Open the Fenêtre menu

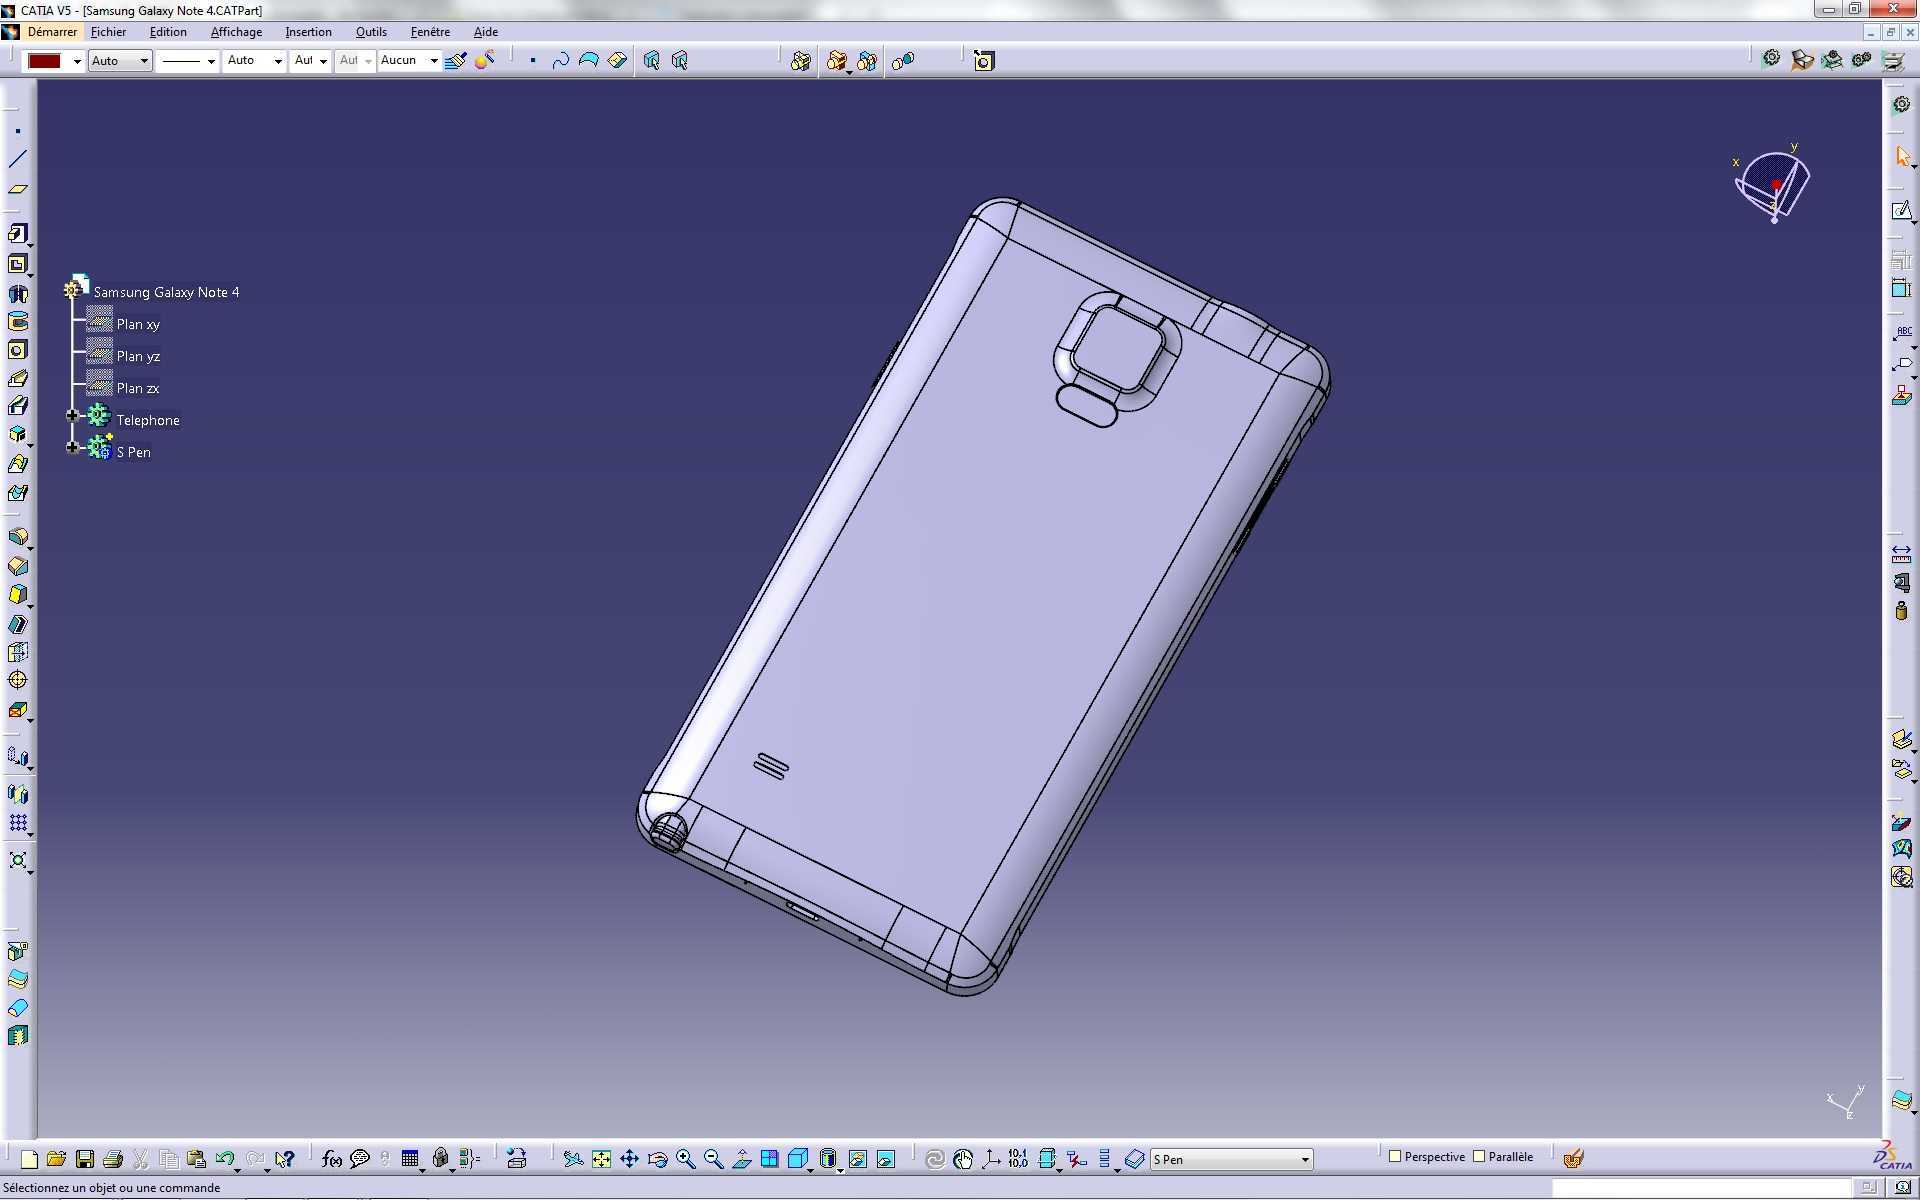coord(430,32)
